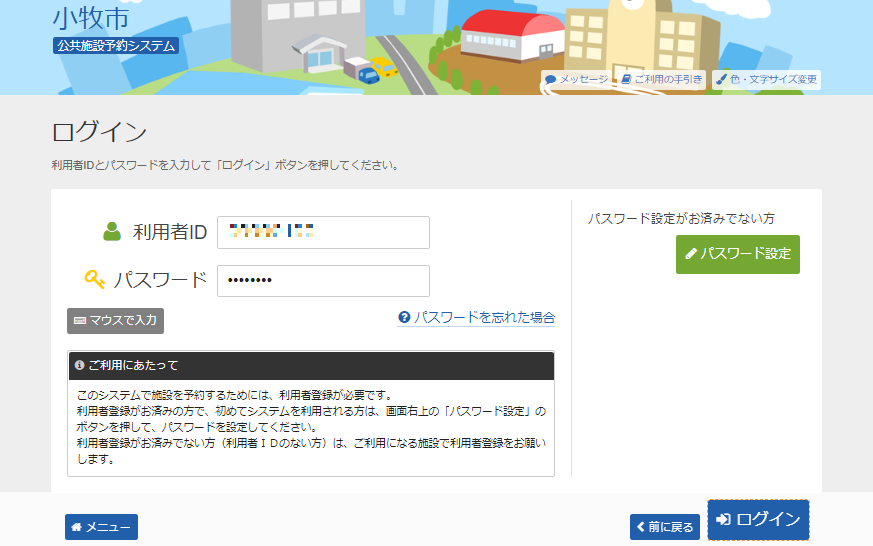Click the green user icon beside 利用者ID
The image size is (873, 546).
click(x=112, y=232)
